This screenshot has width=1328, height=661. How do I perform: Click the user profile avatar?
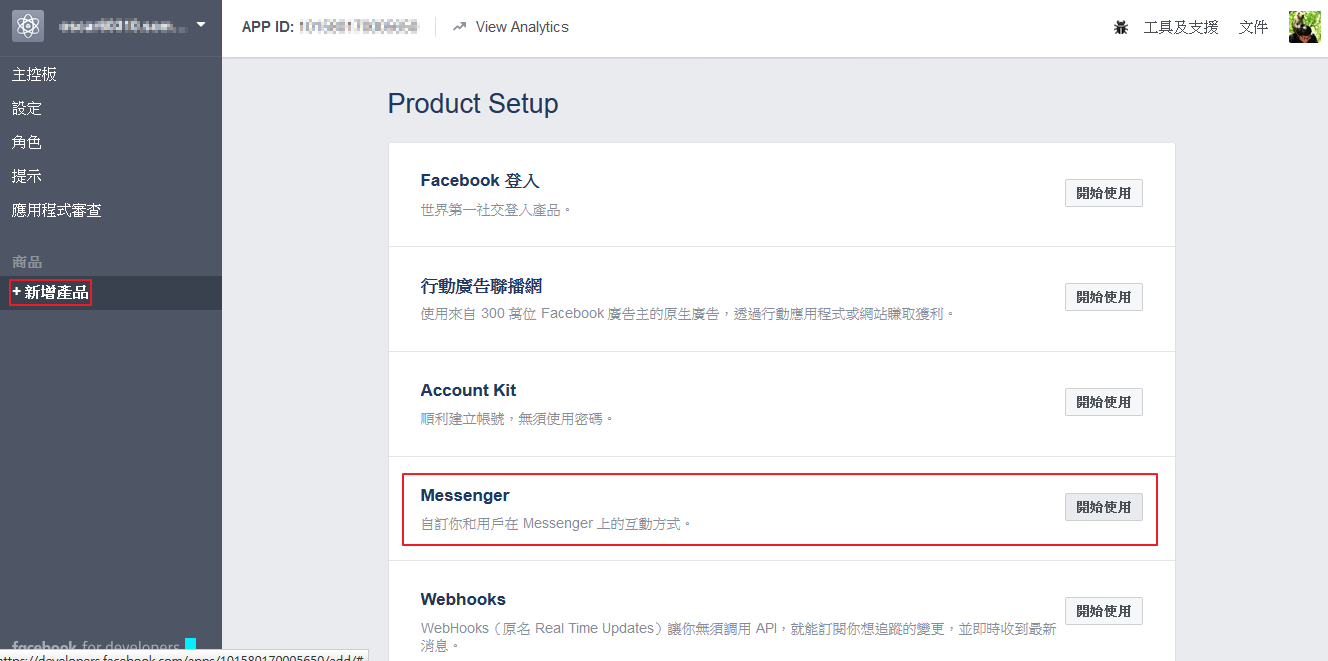tap(1304, 27)
